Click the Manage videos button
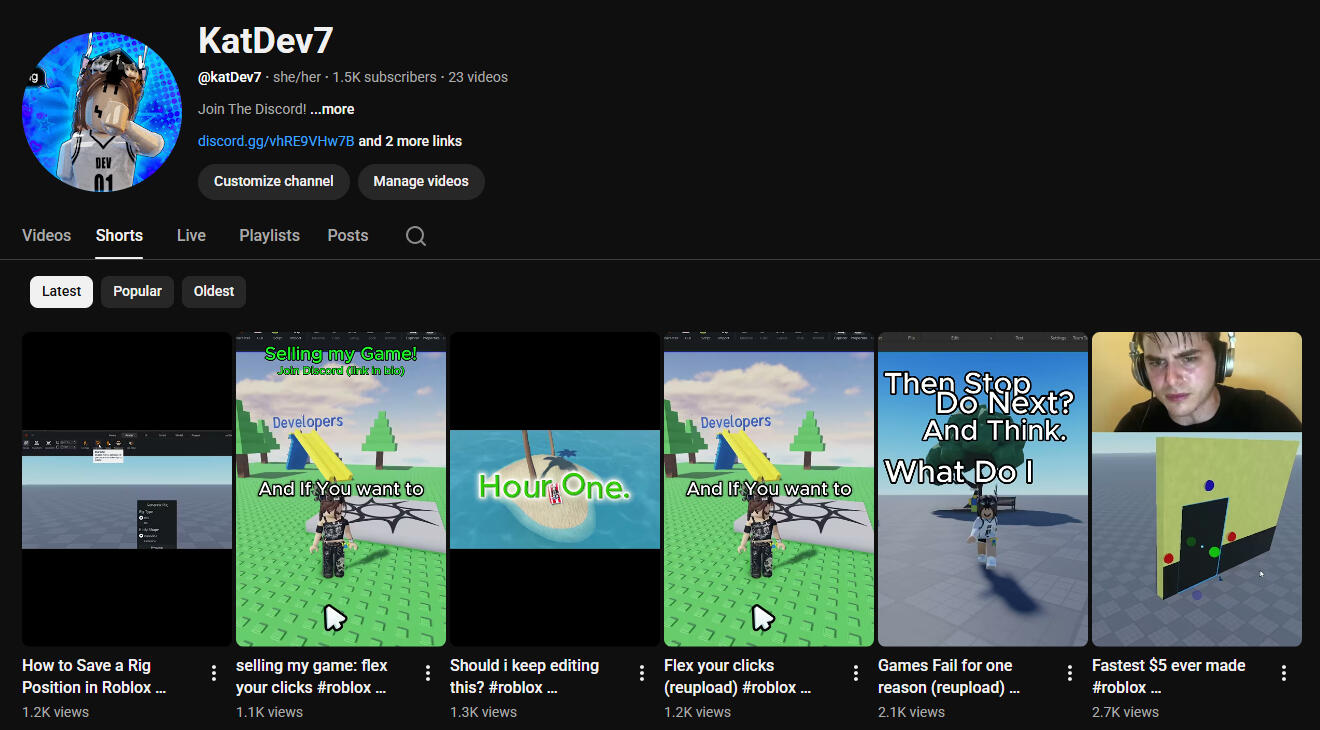Image resolution: width=1320 pixels, height=730 pixels. pyautogui.click(x=421, y=182)
